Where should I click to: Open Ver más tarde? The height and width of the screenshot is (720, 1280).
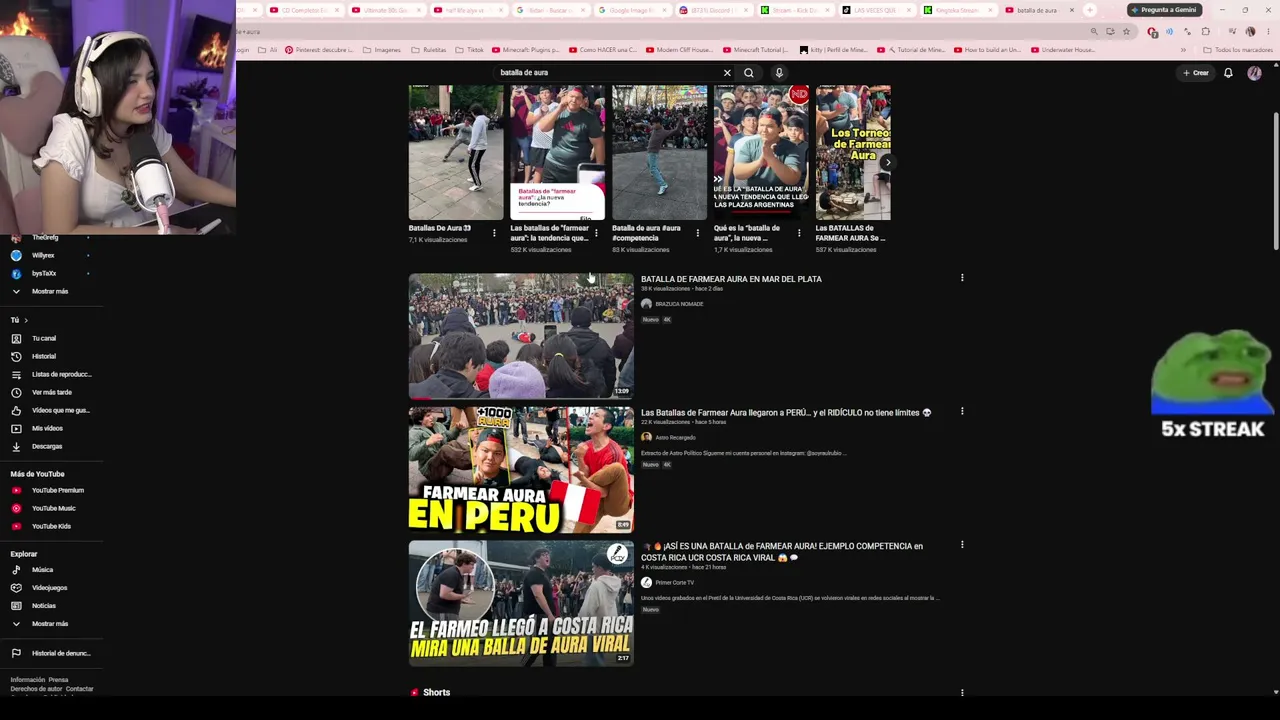[x=50, y=392]
